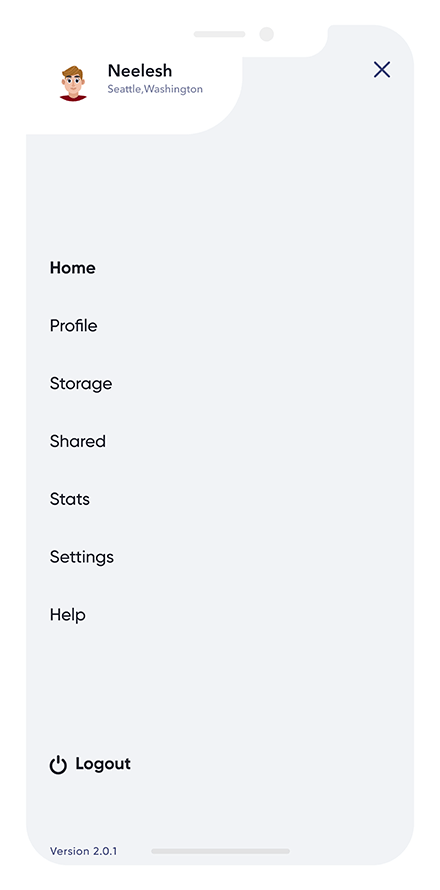Open the Home menu item
440x890 pixels.
click(x=73, y=267)
